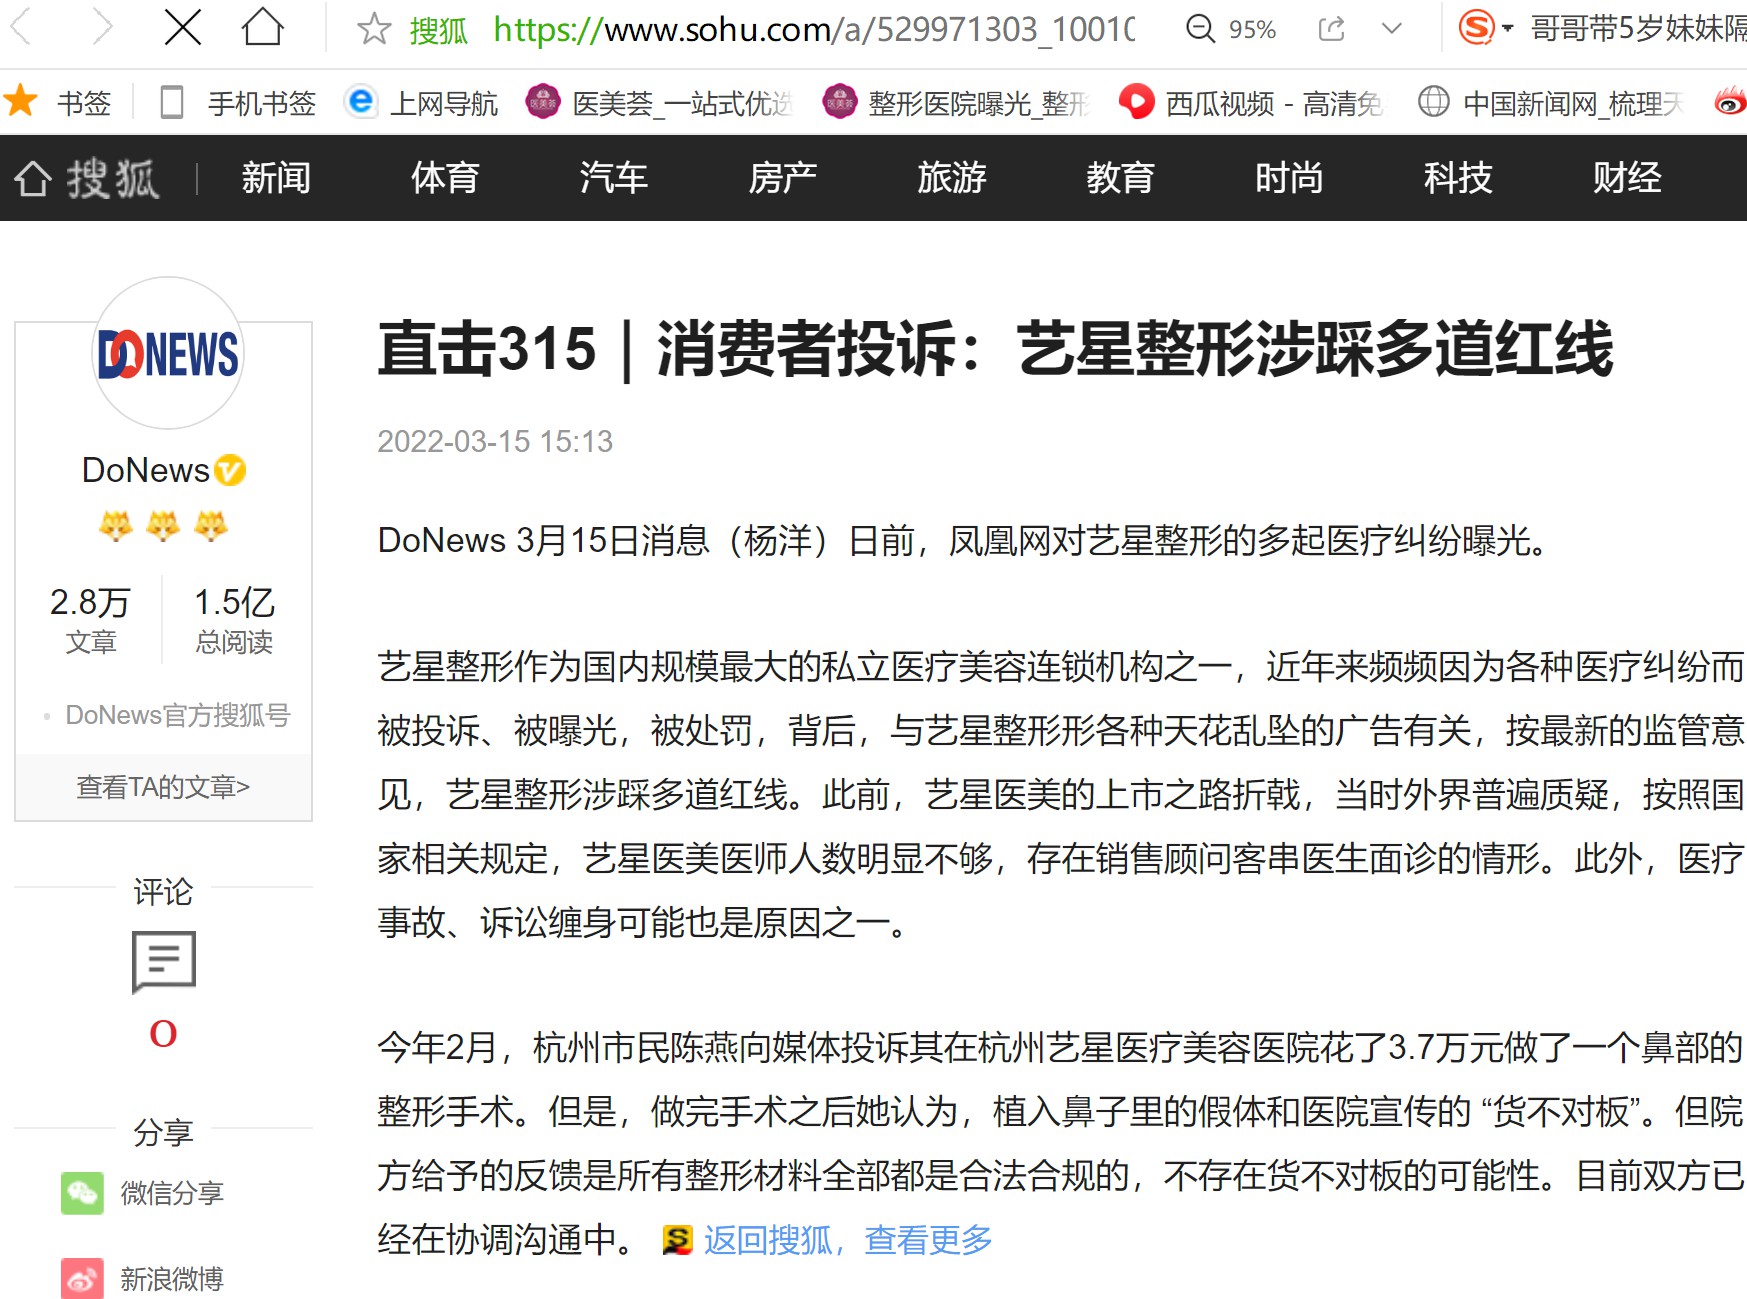Open the 体育 navigation tab
Viewport: 1747px width, 1299px height.
coord(445,178)
